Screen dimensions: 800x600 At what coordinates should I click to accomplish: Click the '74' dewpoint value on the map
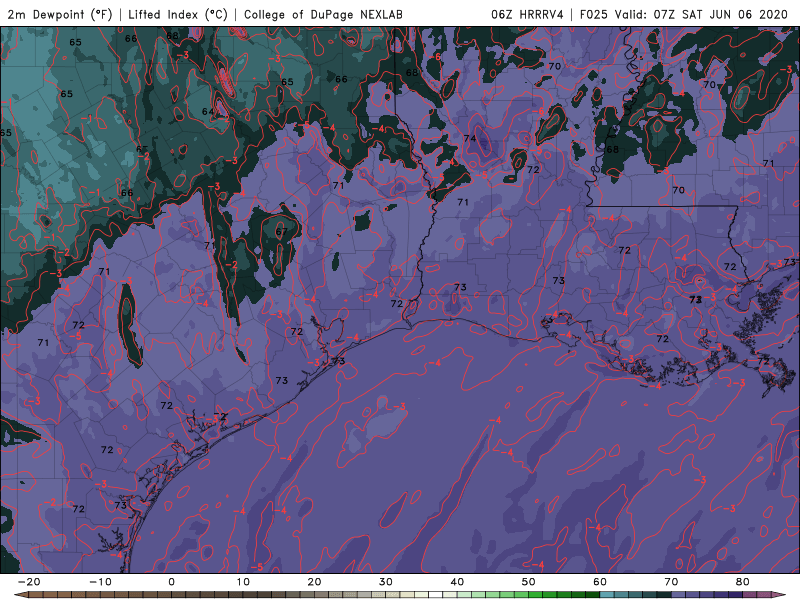(470, 138)
